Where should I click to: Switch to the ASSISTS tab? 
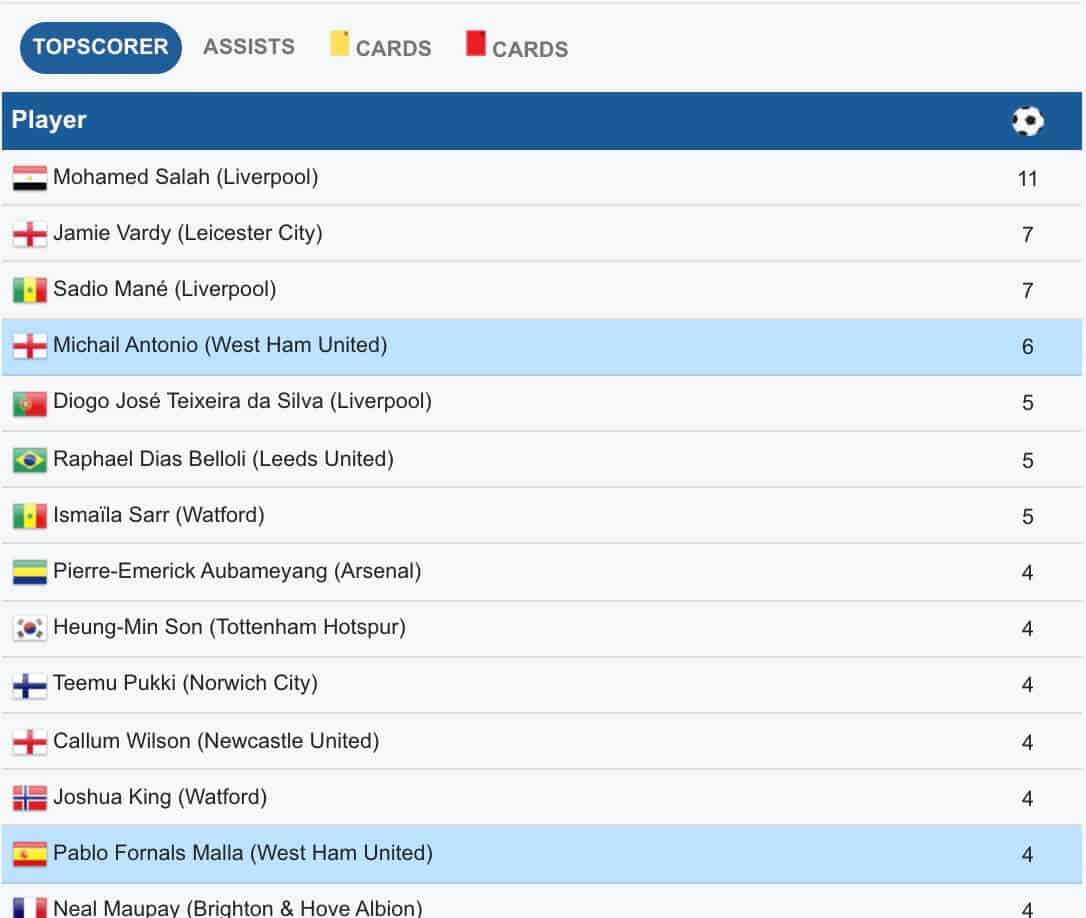click(x=249, y=47)
